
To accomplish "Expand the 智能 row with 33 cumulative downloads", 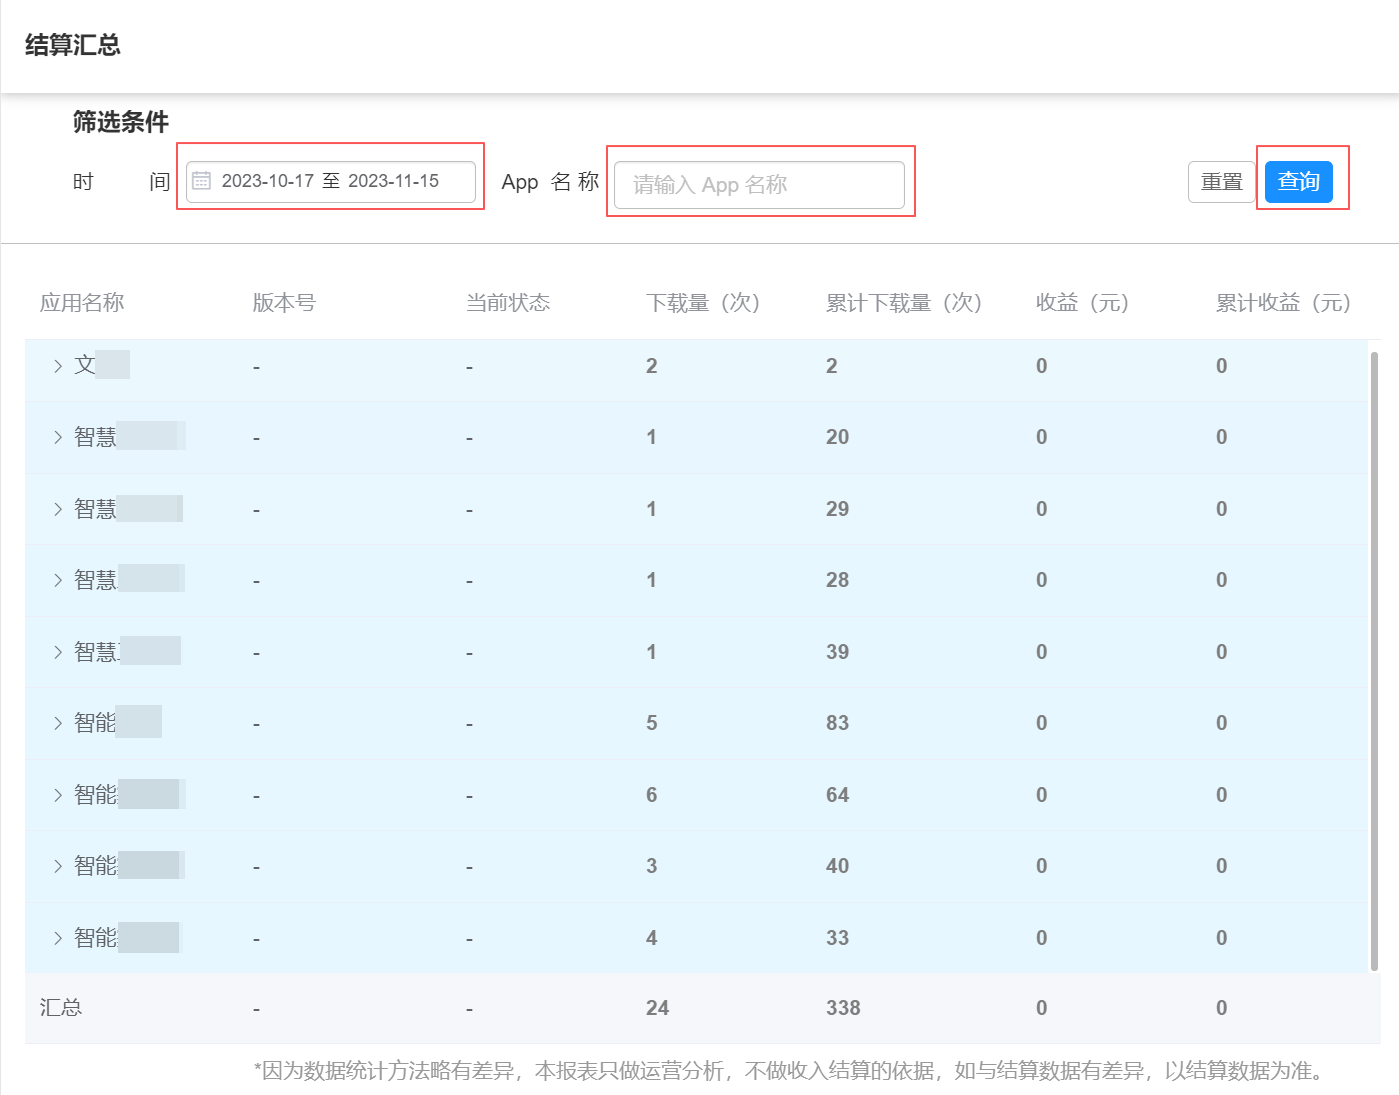I will pyautogui.click(x=58, y=938).
